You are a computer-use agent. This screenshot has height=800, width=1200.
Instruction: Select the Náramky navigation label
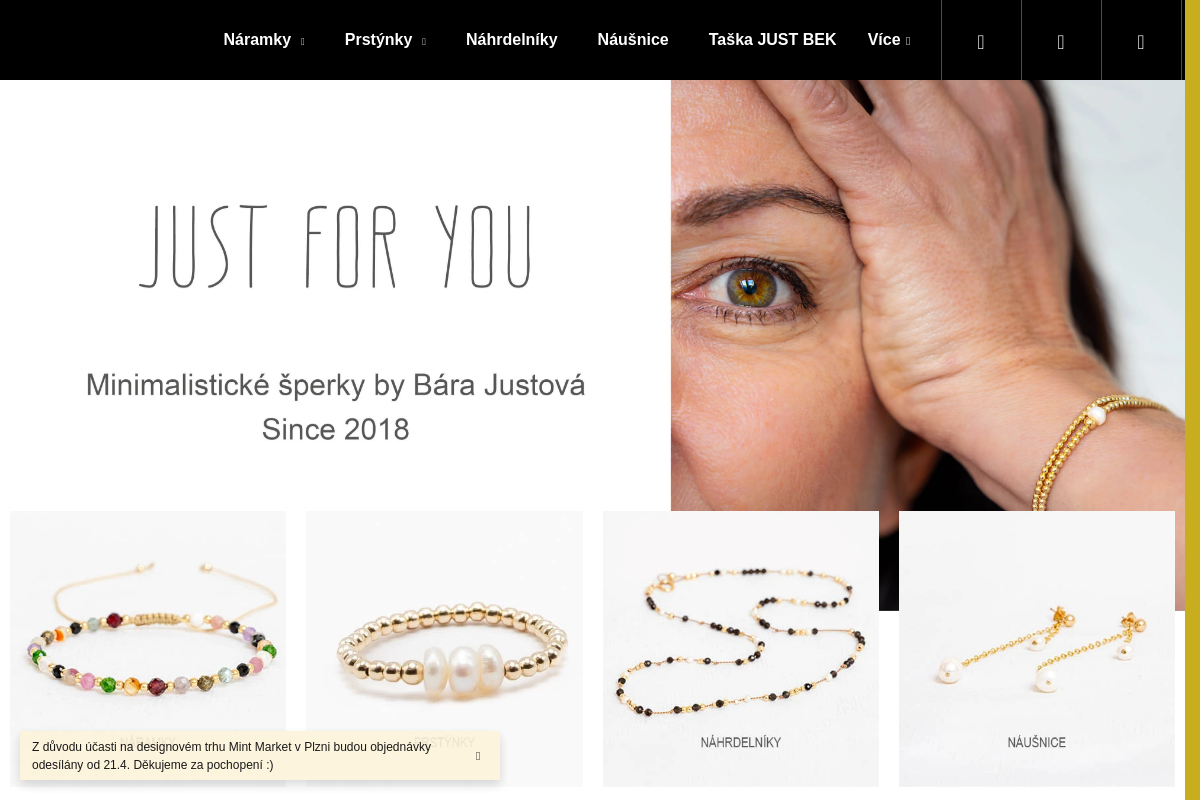[257, 40]
